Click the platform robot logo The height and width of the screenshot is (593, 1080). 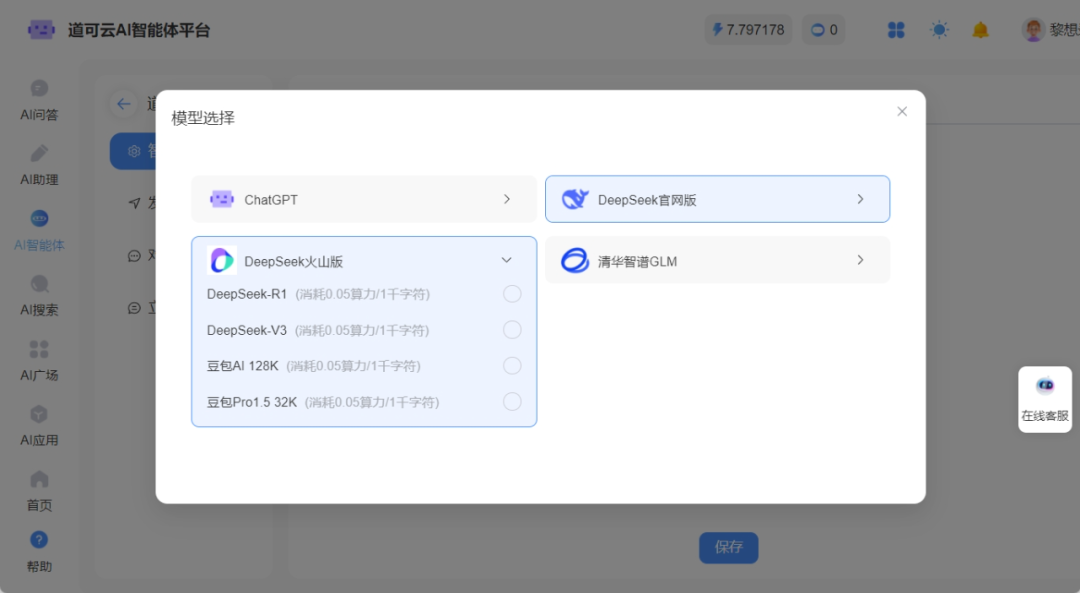[42, 30]
